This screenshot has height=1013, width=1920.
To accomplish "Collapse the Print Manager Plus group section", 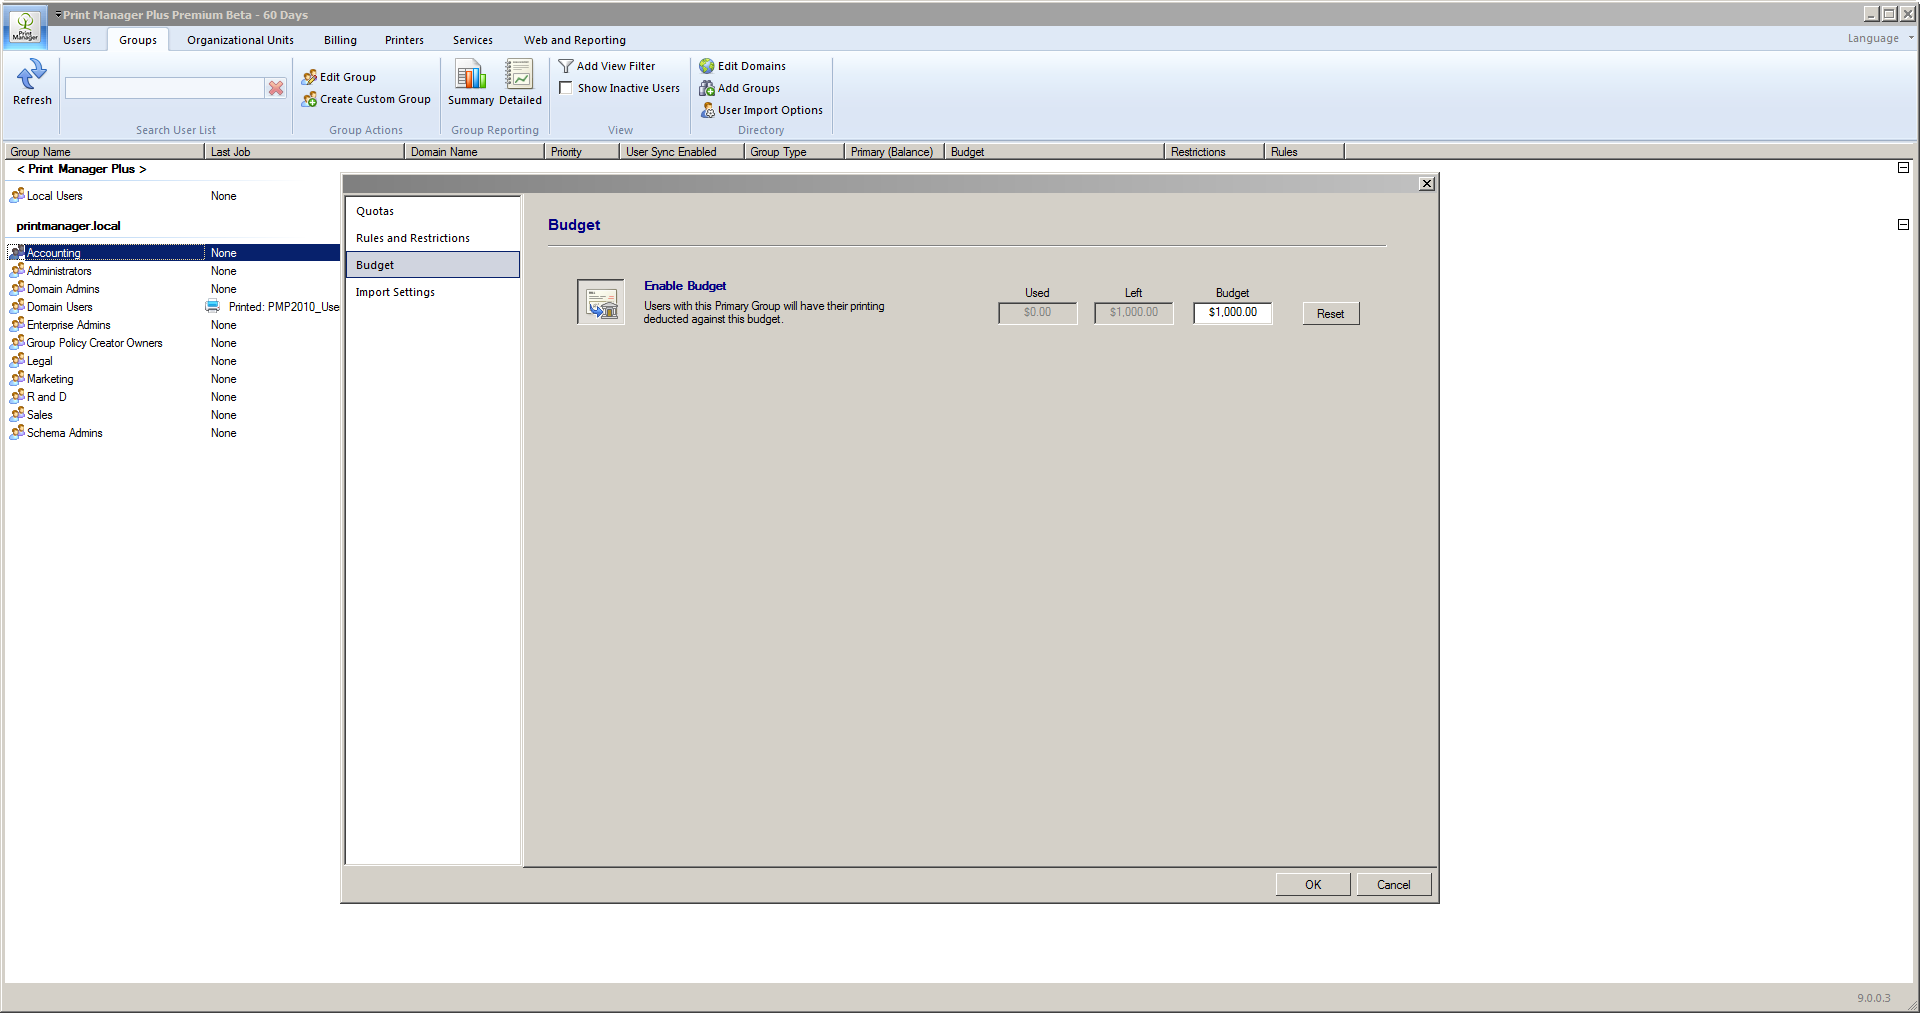I will click(x=1903, y=168).
